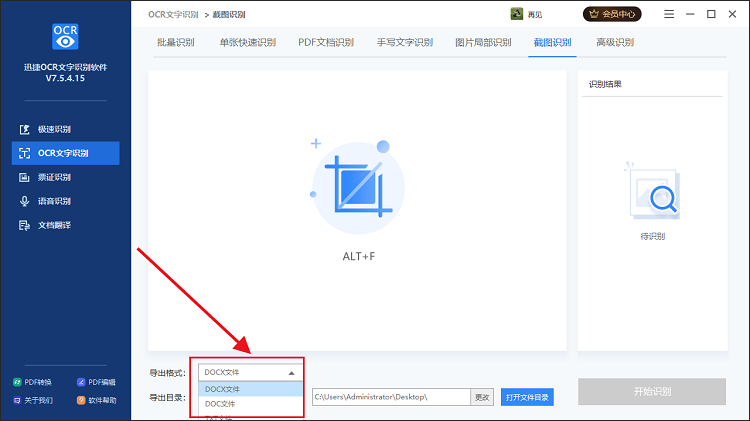Click the 更改 button
750x421 pixels.
[482, 397]
